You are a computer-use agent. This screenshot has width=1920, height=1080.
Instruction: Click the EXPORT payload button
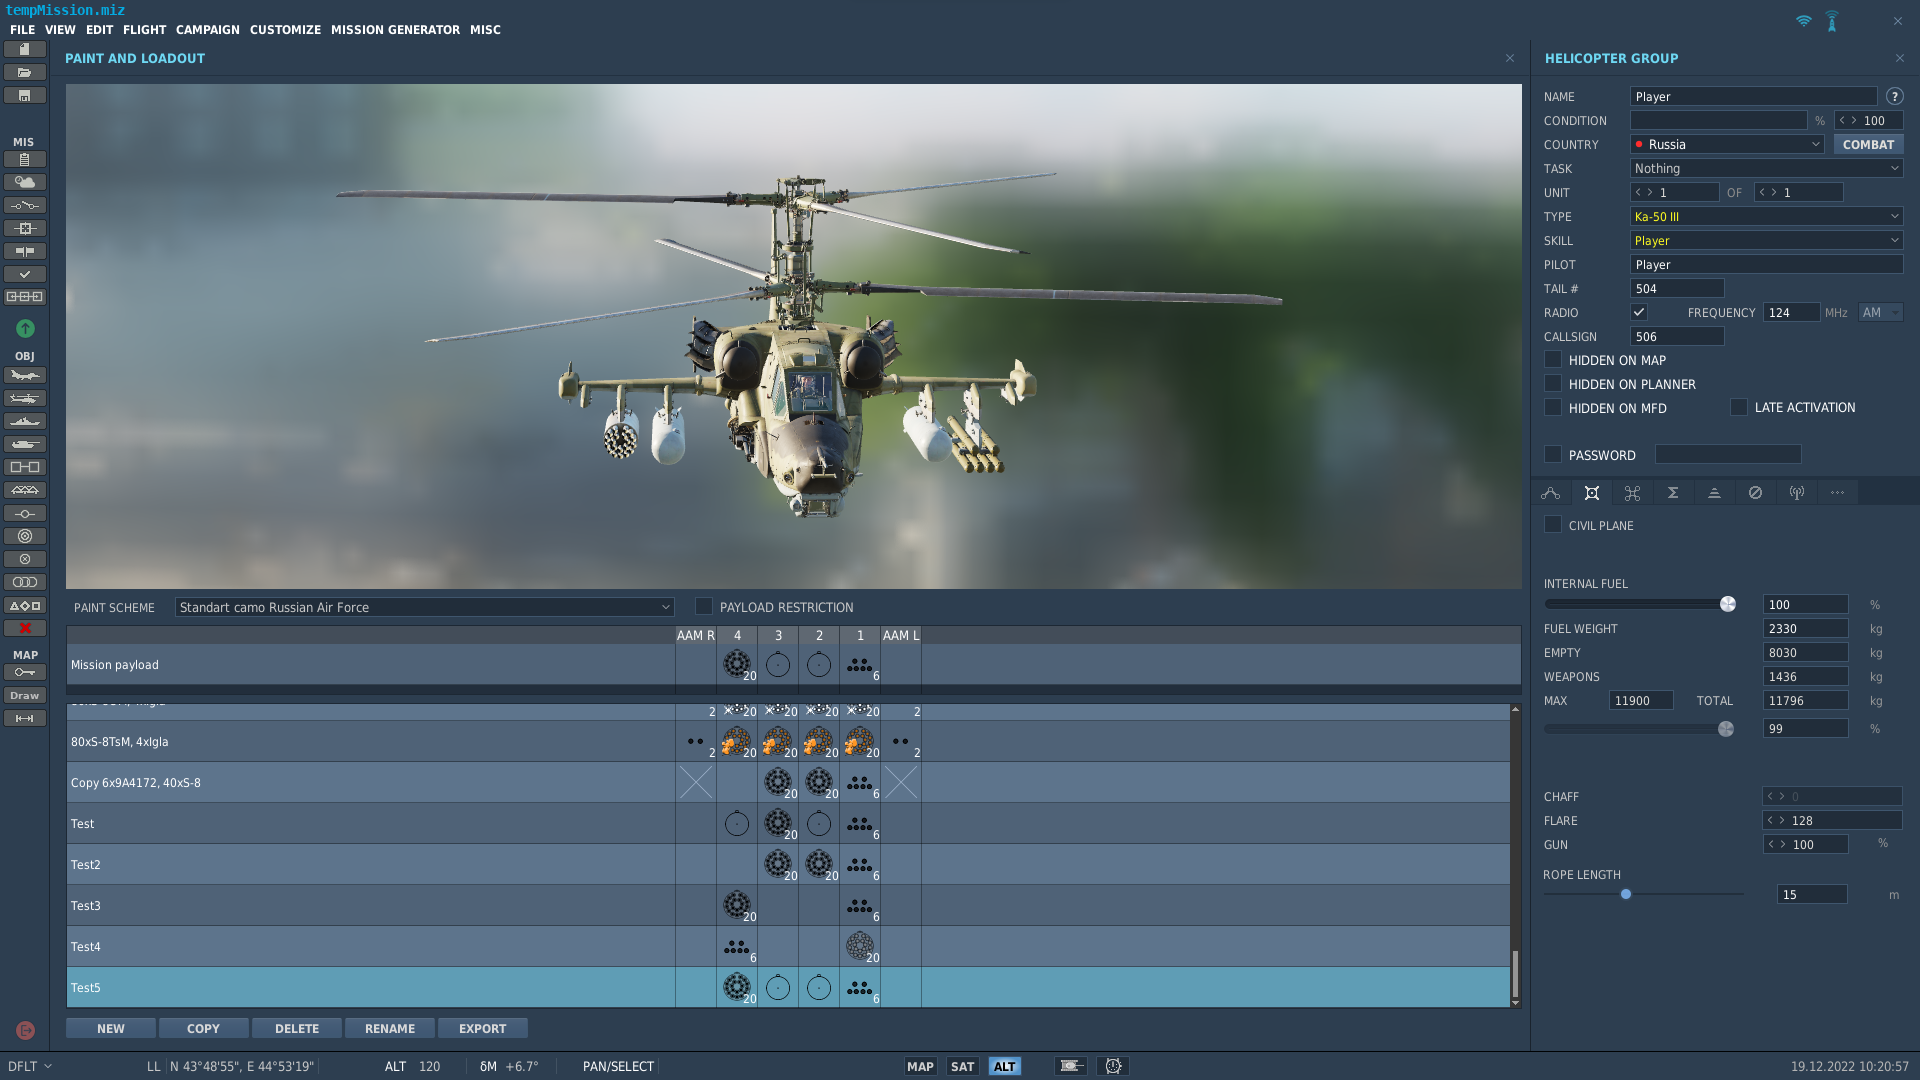(483, 1028)
